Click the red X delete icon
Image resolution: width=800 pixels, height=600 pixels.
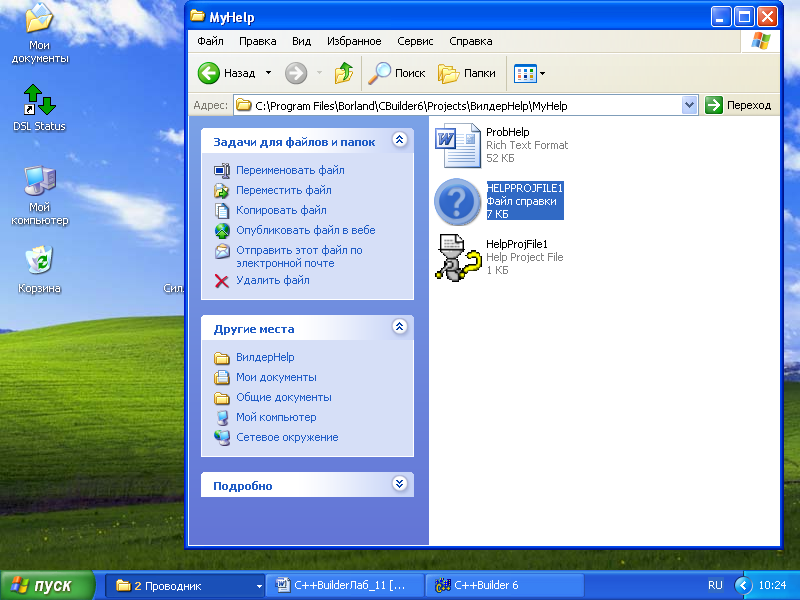tap(221, 281)
